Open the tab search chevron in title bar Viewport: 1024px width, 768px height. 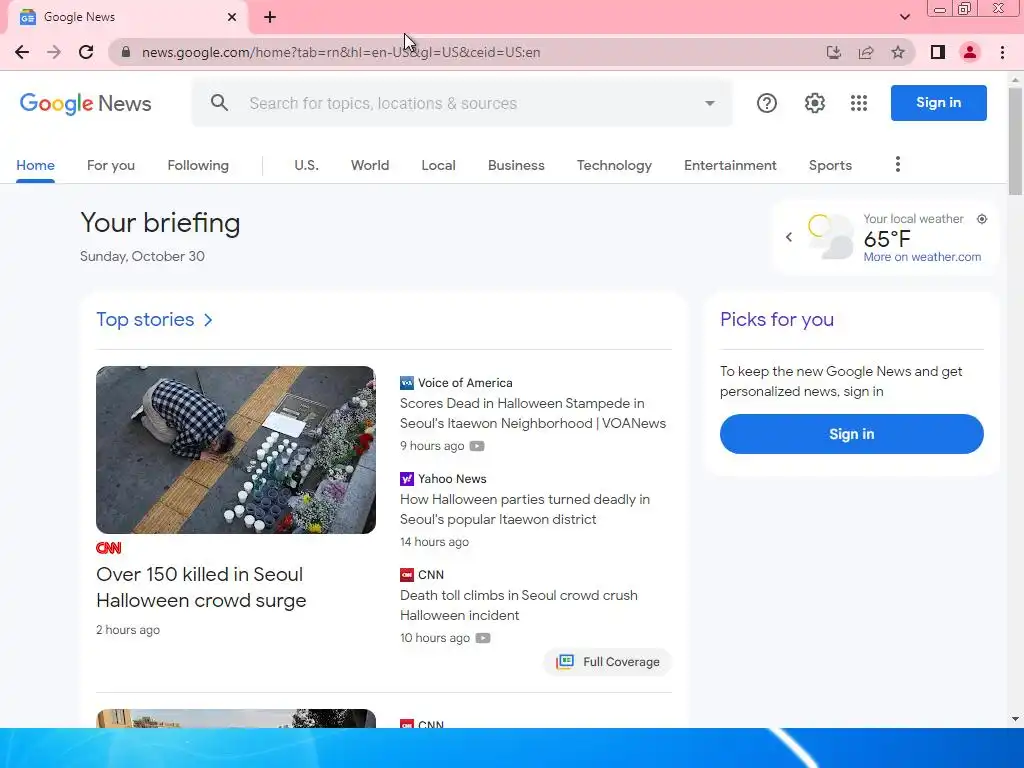(904, 17)
